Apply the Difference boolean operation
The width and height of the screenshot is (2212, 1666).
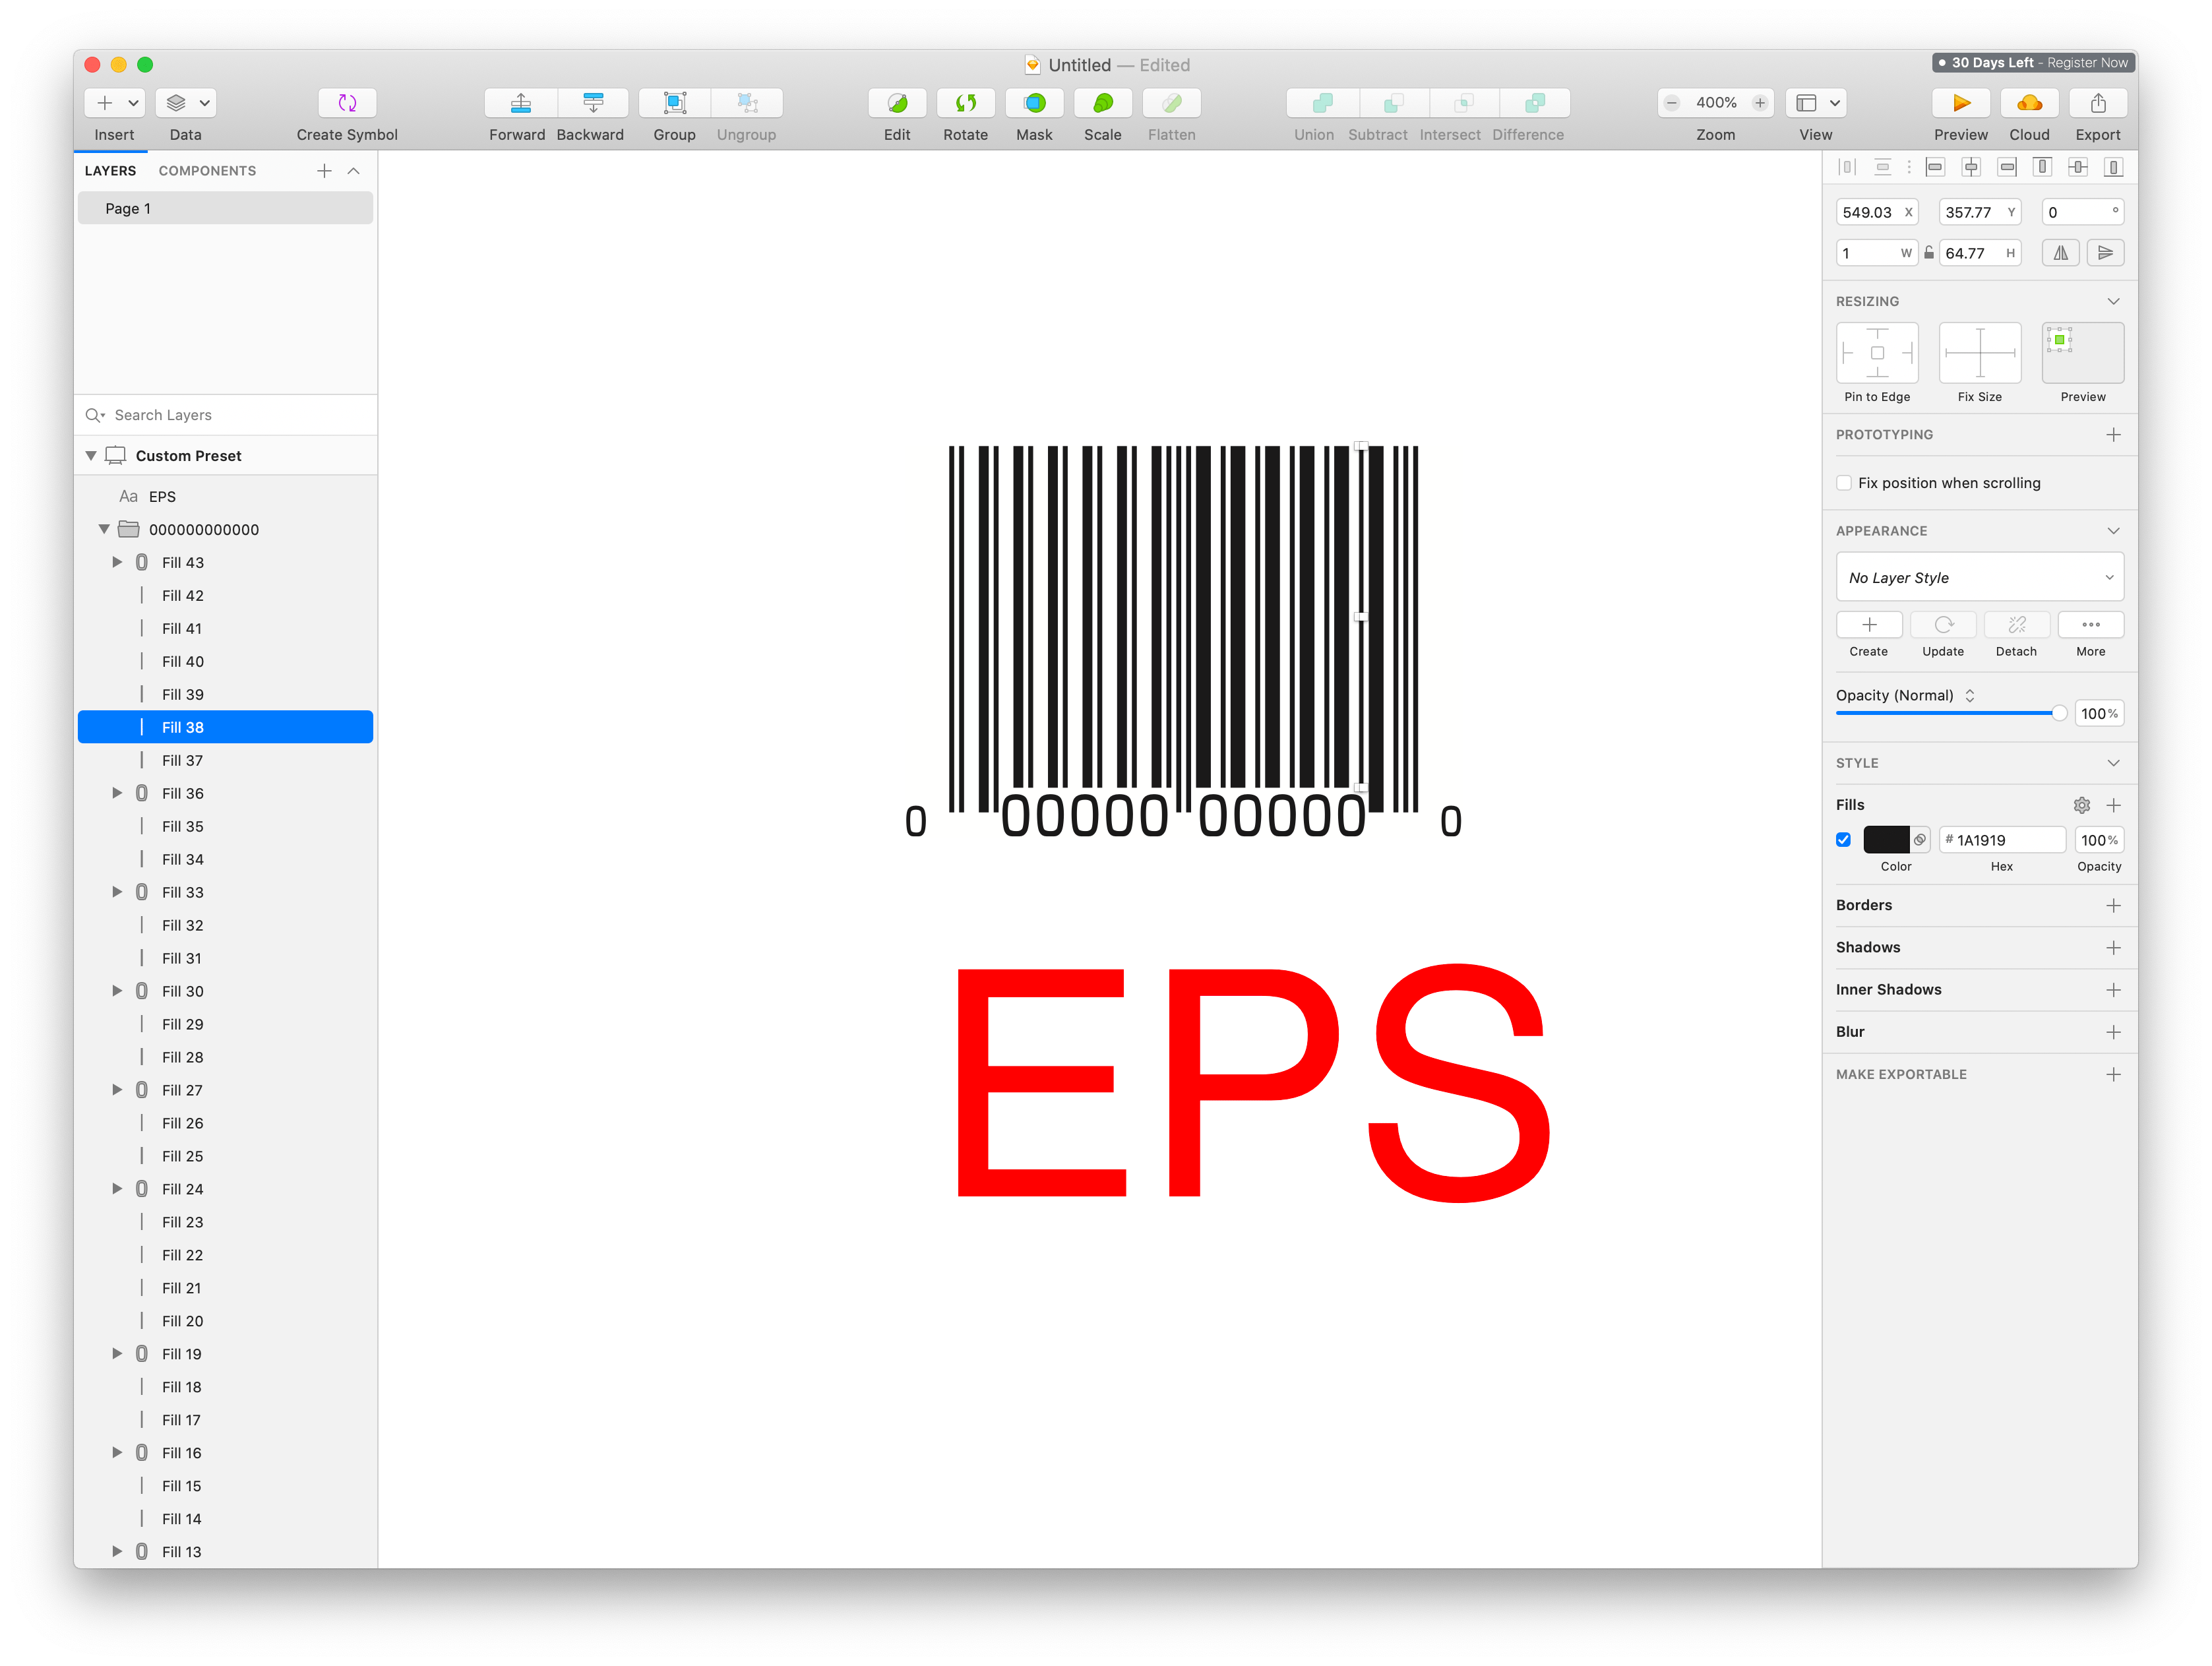pyautogui.click(x=1535, y=103)
